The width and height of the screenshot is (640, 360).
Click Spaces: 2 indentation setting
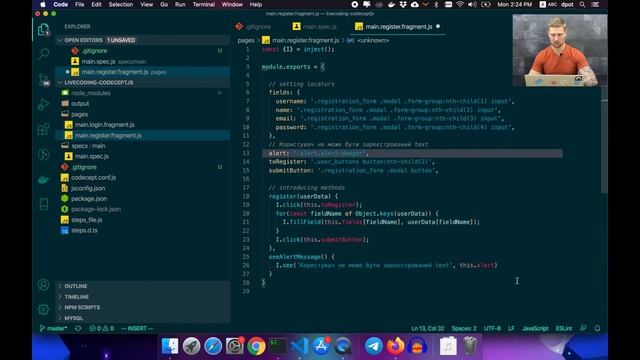464,328
